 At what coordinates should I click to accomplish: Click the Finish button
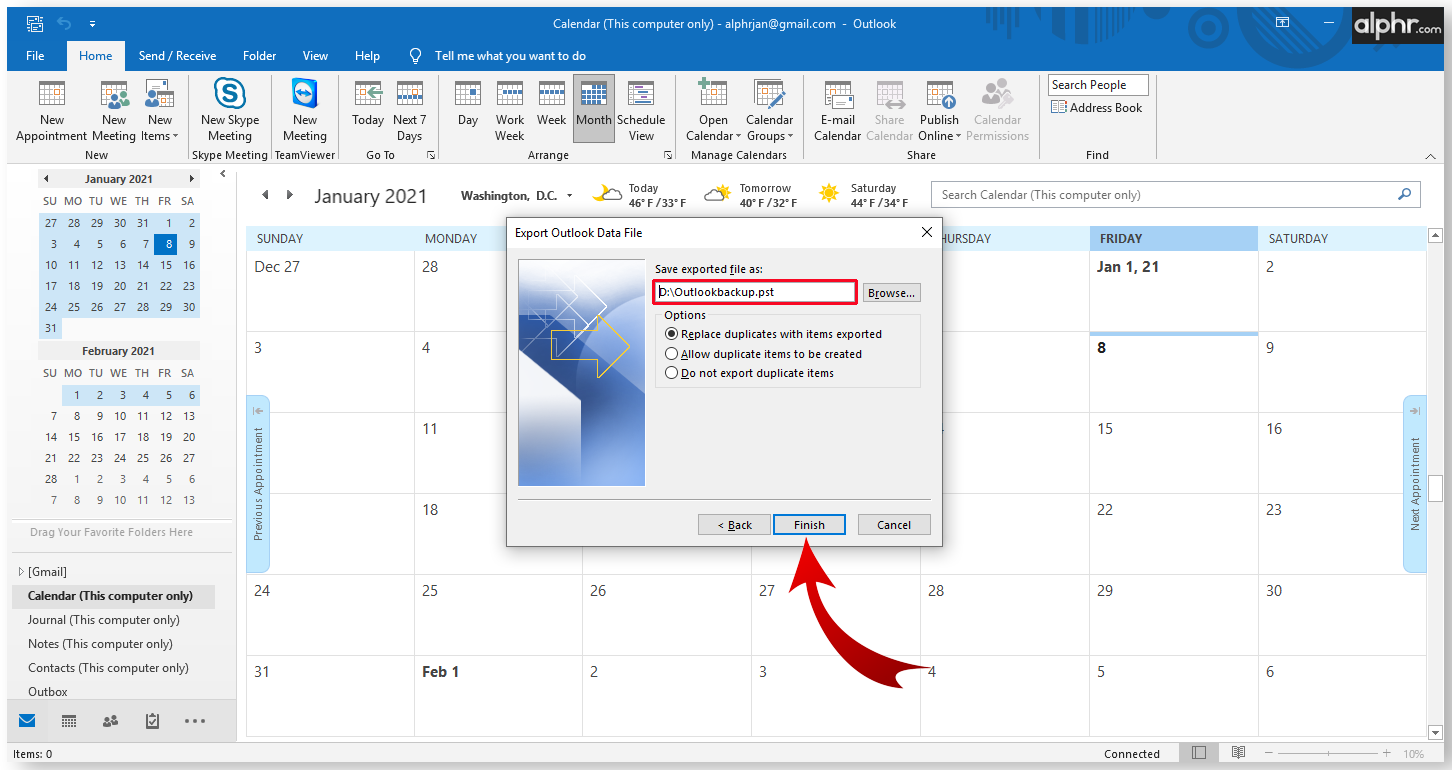click(x=810, y=525)
